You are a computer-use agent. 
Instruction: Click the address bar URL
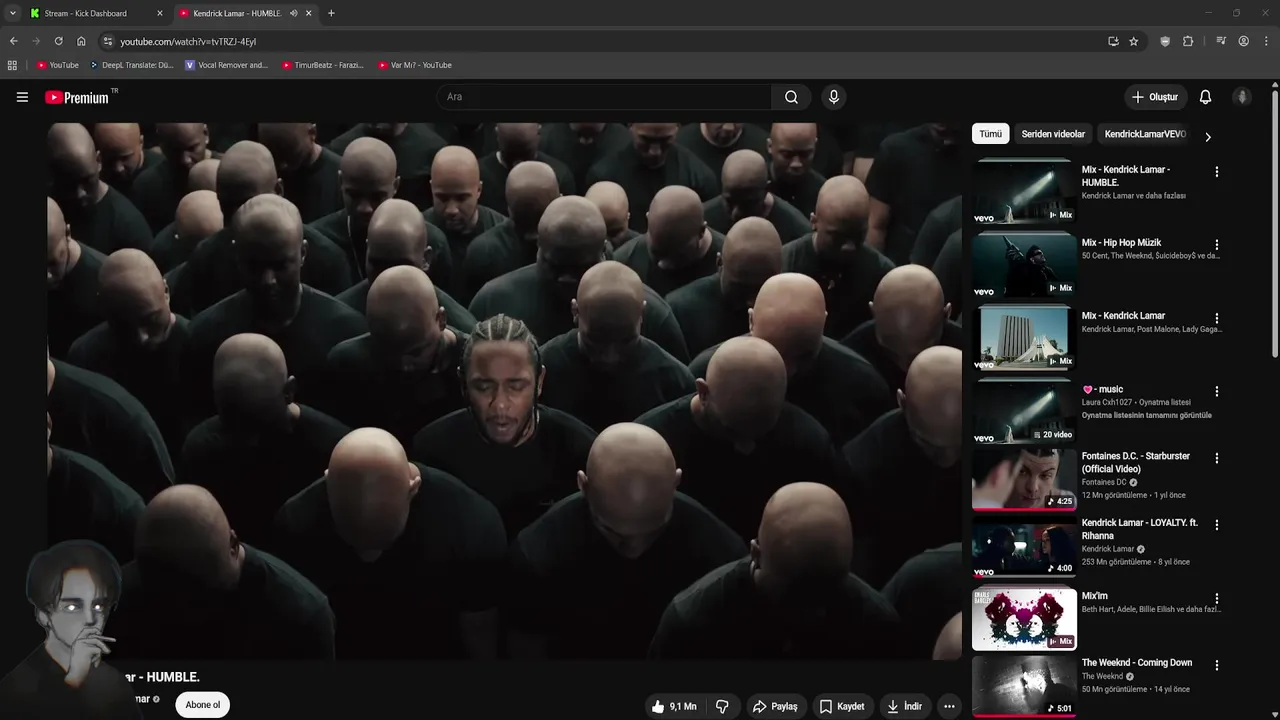pos(188,41)
